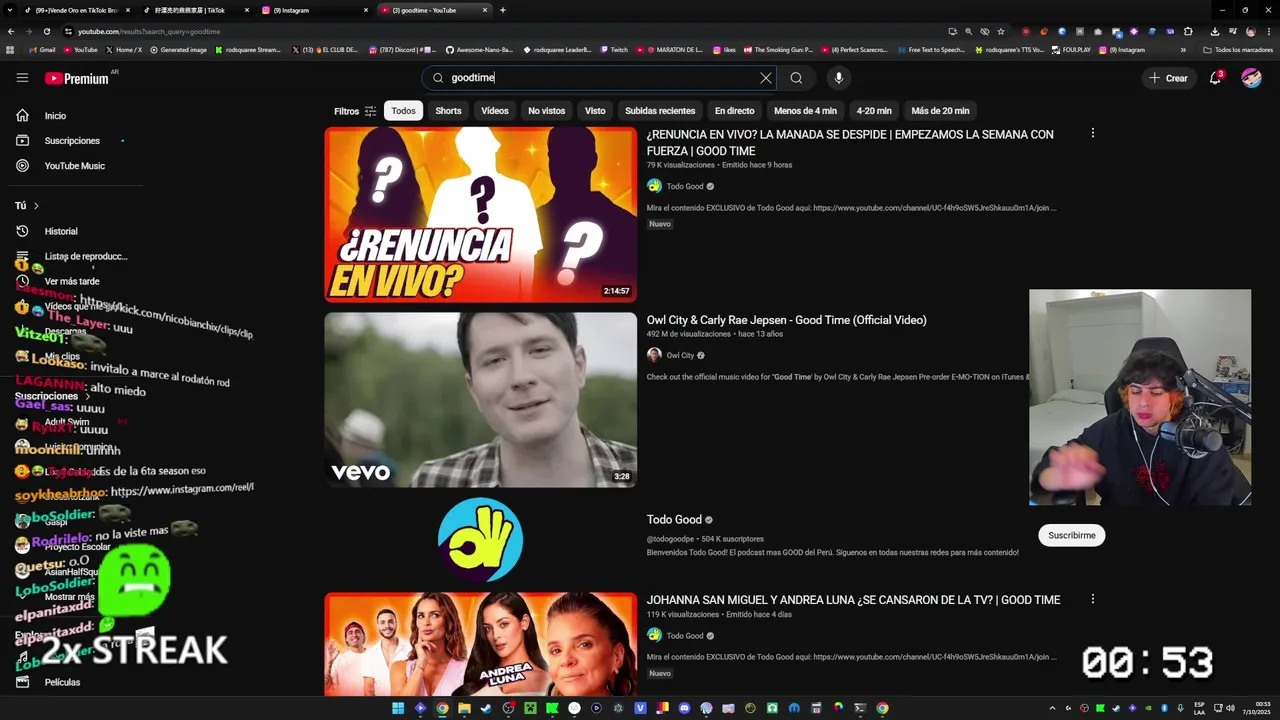Go to the YouTube Premium logo home

point(77,78)
